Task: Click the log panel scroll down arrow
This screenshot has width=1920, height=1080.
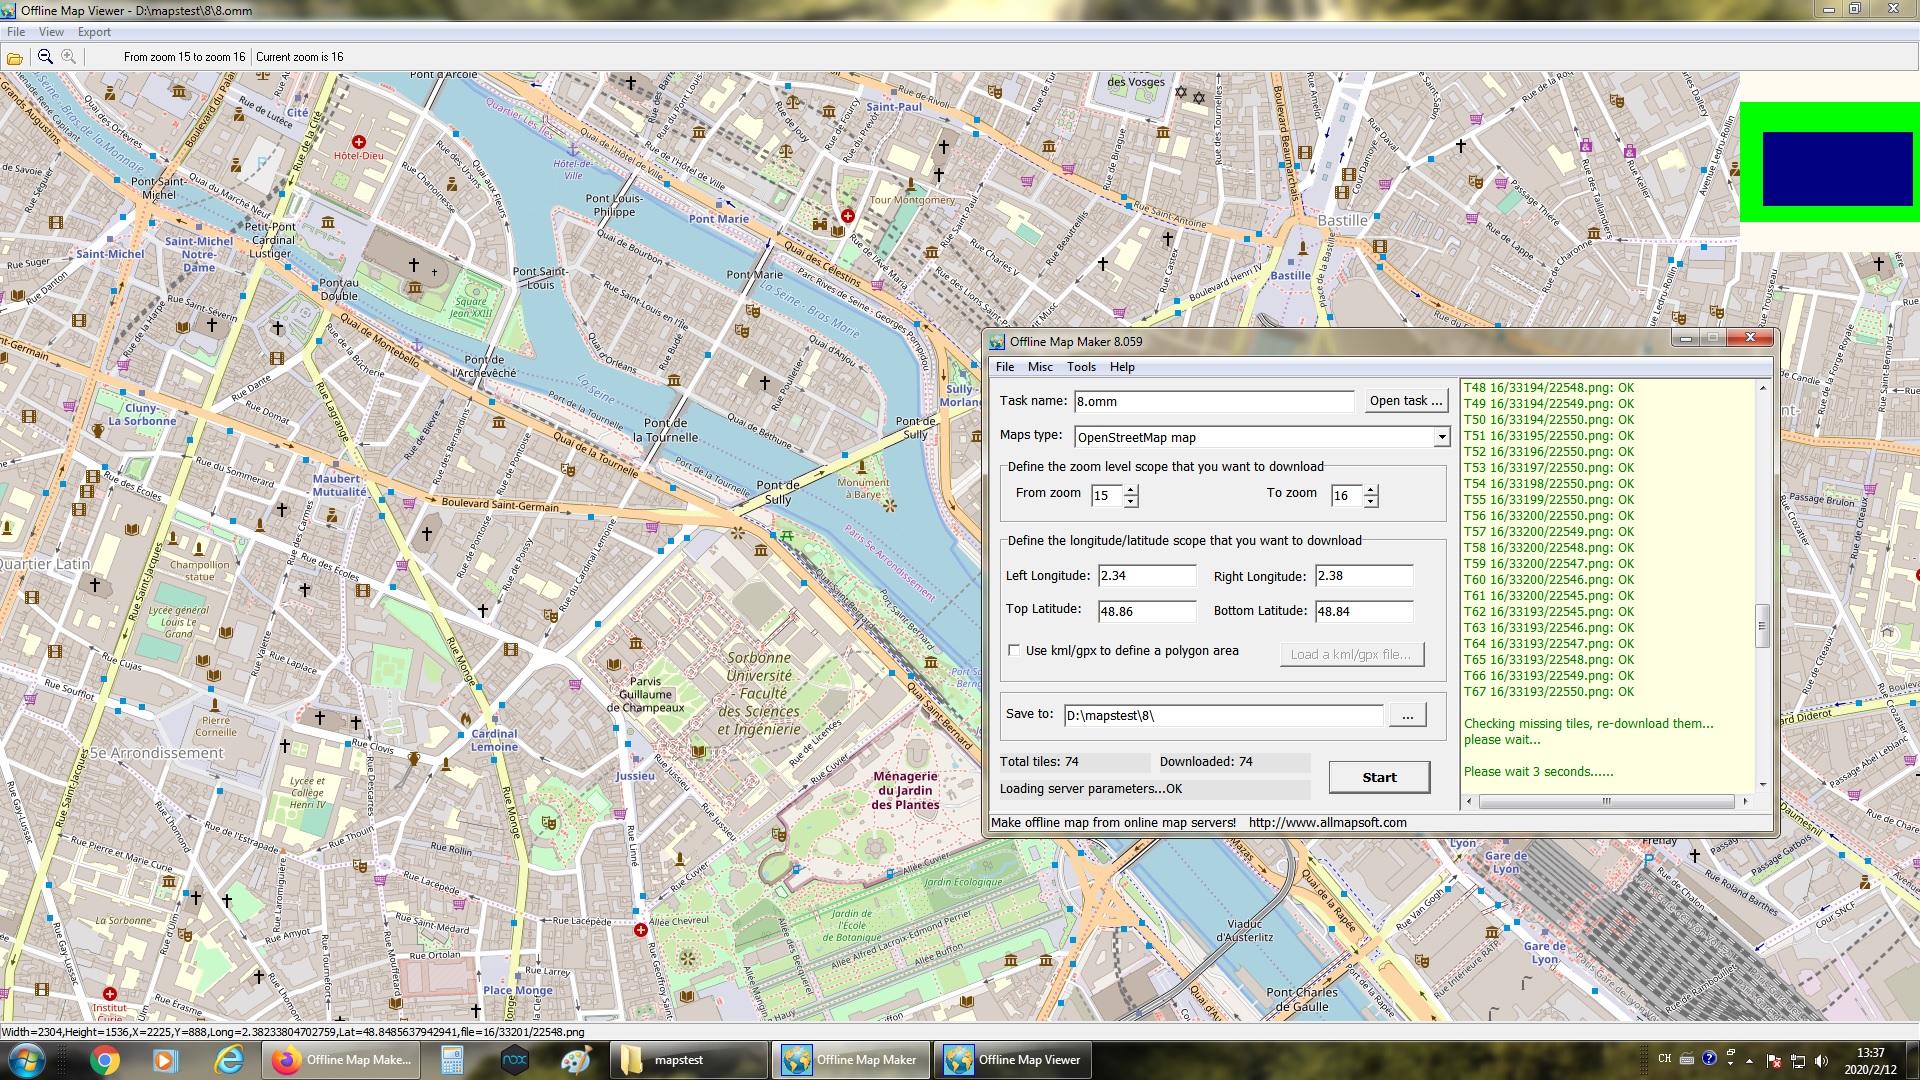Action: tap(1762, 785)
